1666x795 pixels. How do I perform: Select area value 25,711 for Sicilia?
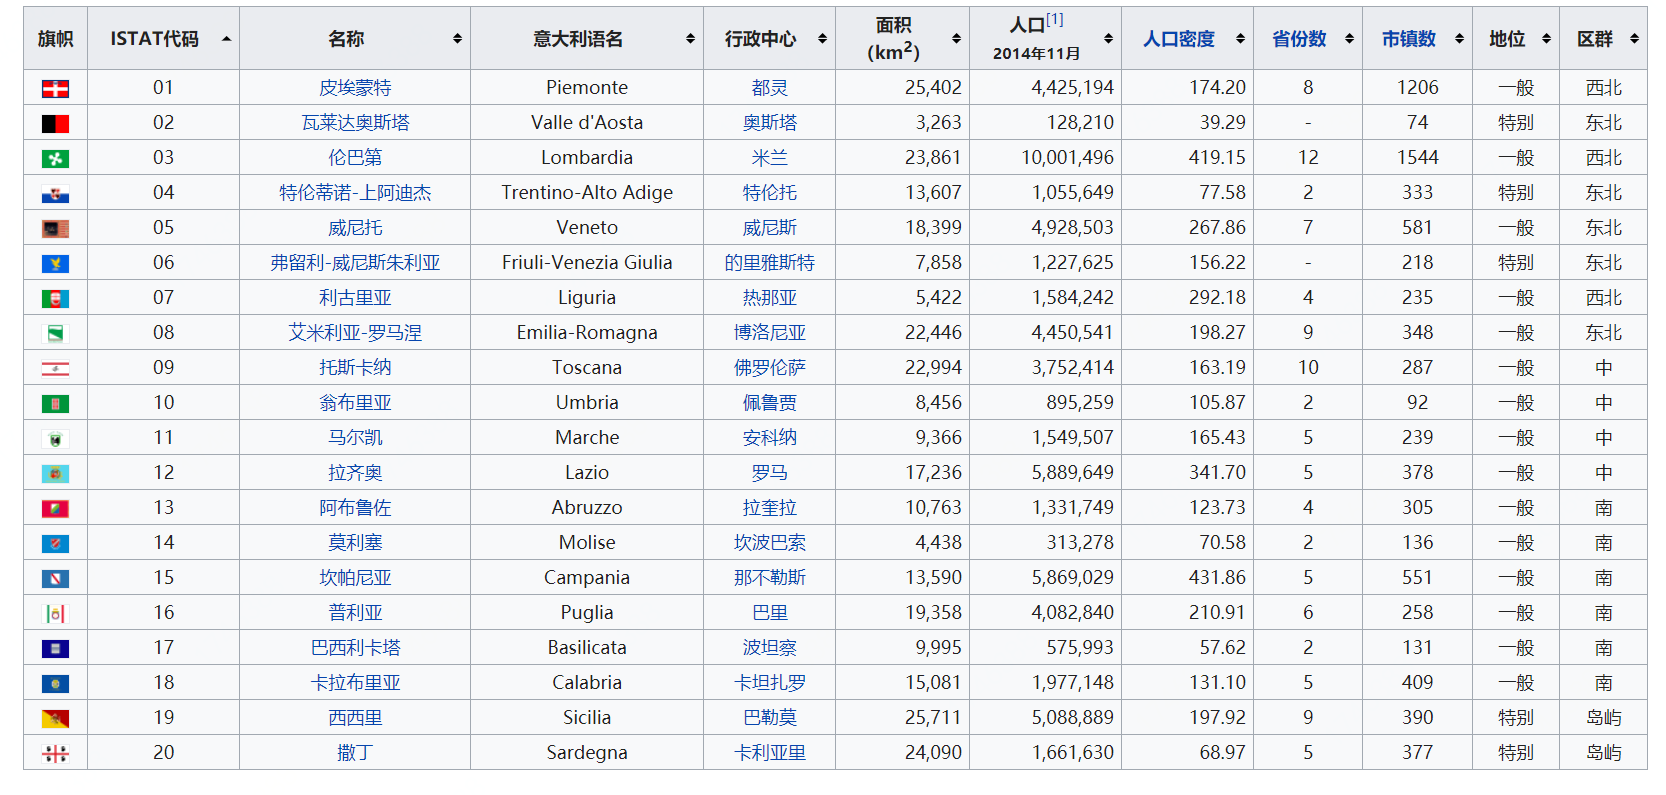point(933,718)
